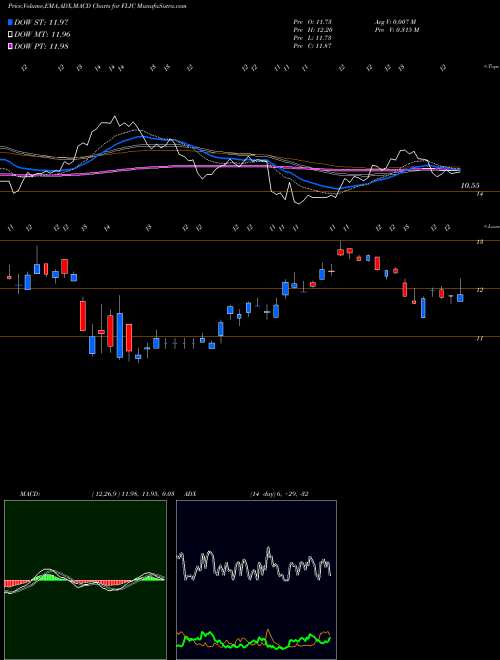Click the MACD parameters '(12,26,9) 11.98, 11.93, 0.03'

pyautogui.click(x=133, y=494)
